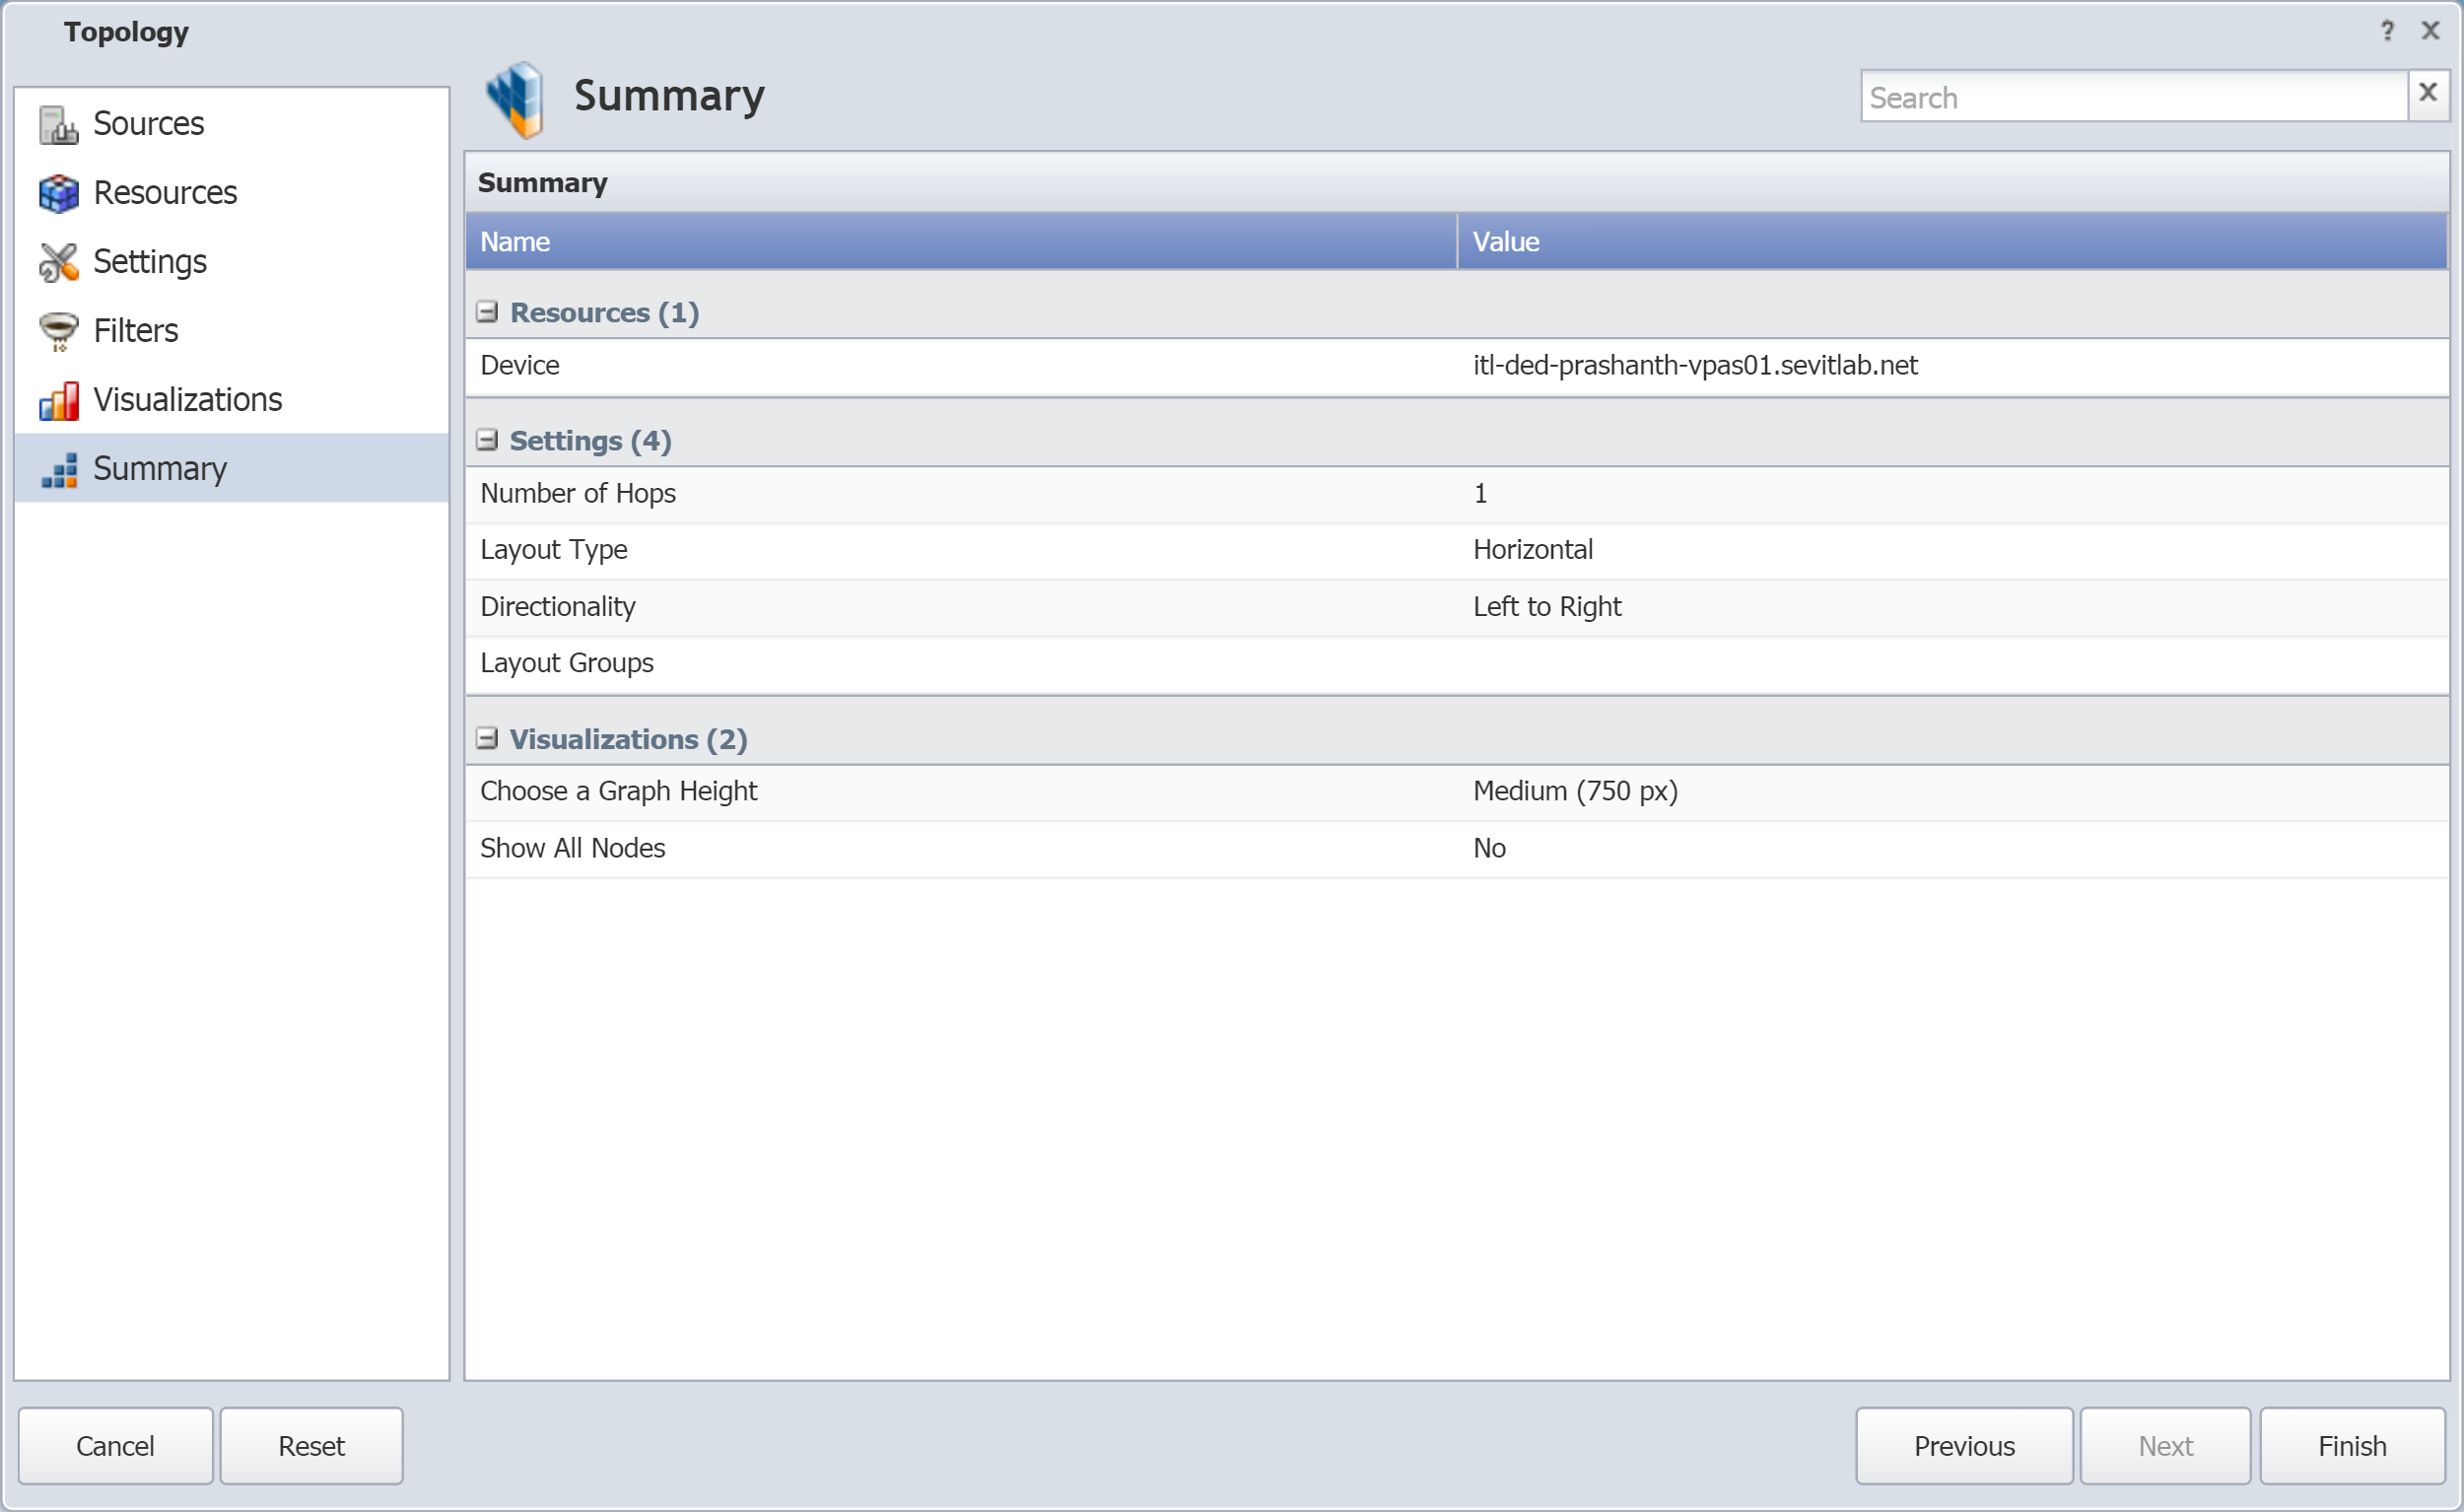2464x1512 pixels.
Task: Select the Summary tab in navigation
Action: click(162, 468)
